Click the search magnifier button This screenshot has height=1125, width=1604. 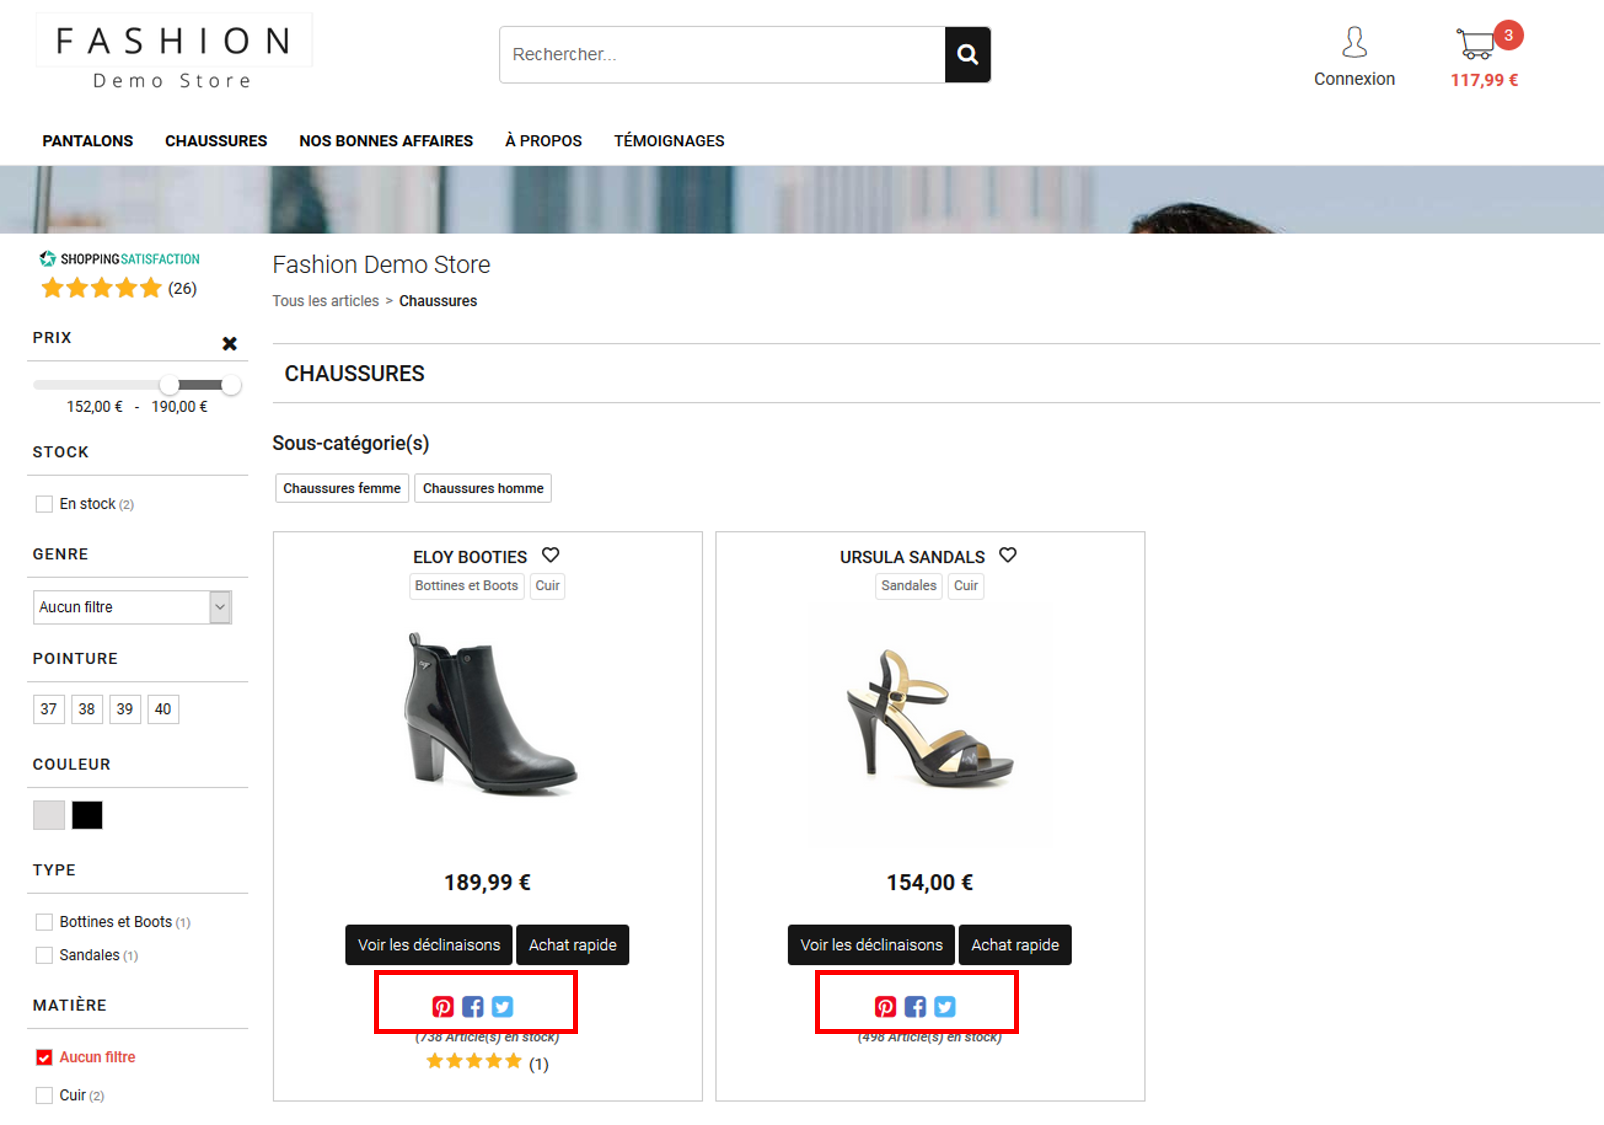(x=967, y=54)
